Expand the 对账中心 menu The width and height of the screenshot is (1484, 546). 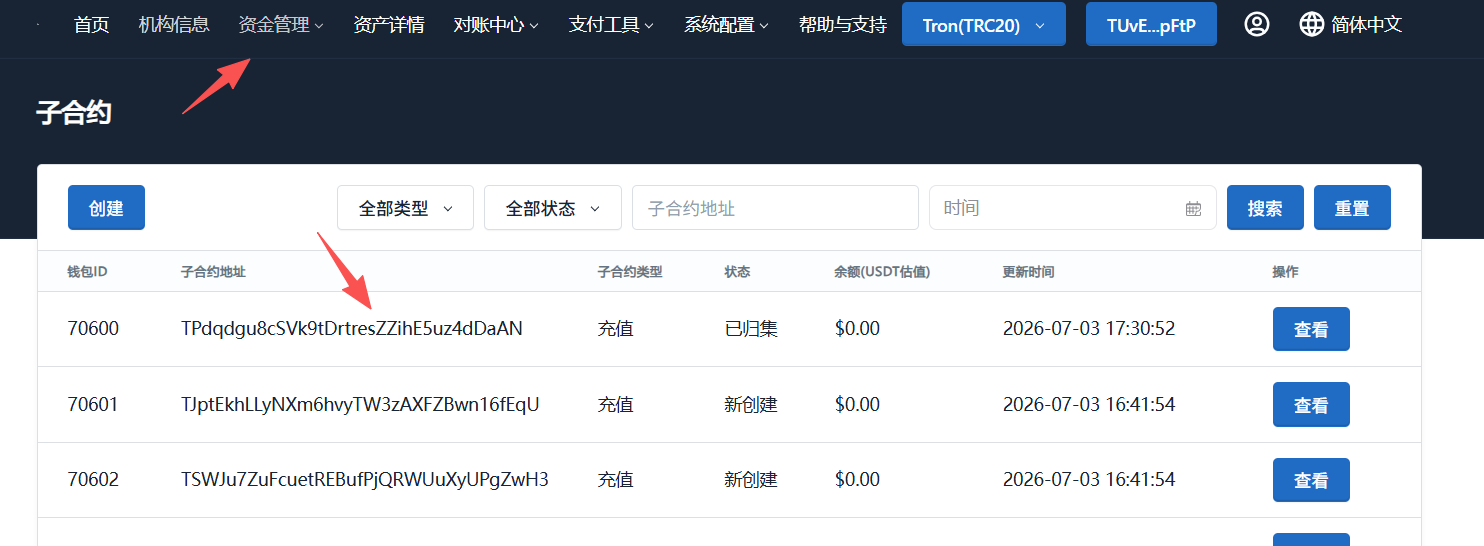tap(496, 24)
